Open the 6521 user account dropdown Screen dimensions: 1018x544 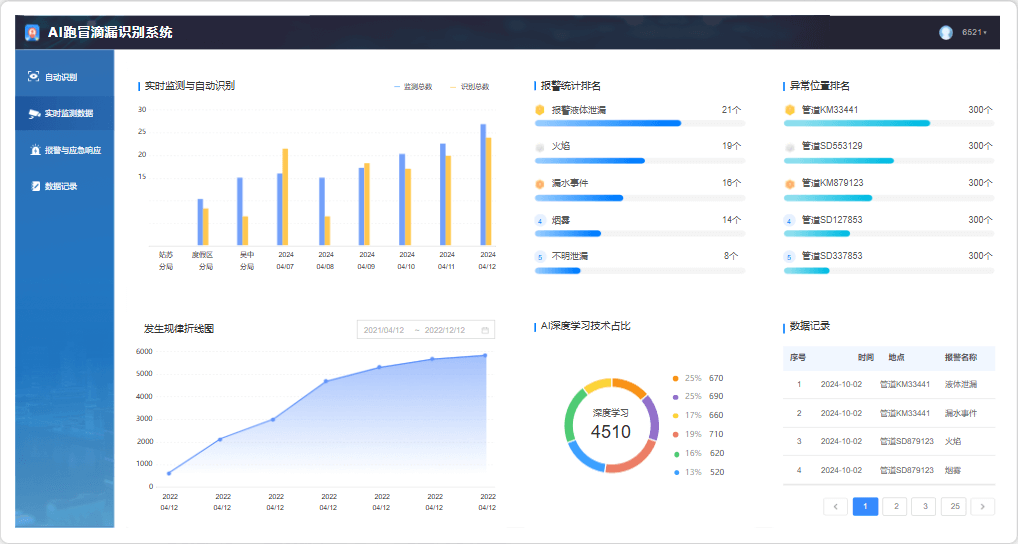974,32
